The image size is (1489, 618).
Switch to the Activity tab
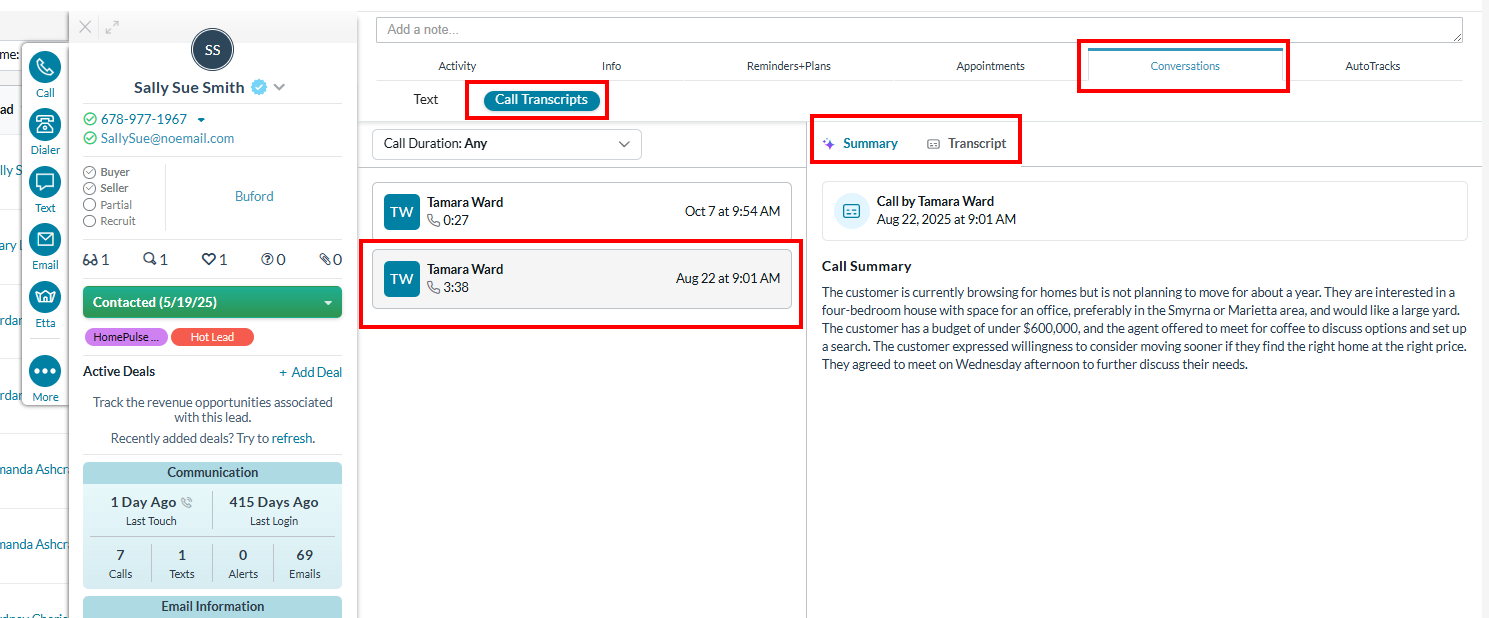(x=457, y=66)
